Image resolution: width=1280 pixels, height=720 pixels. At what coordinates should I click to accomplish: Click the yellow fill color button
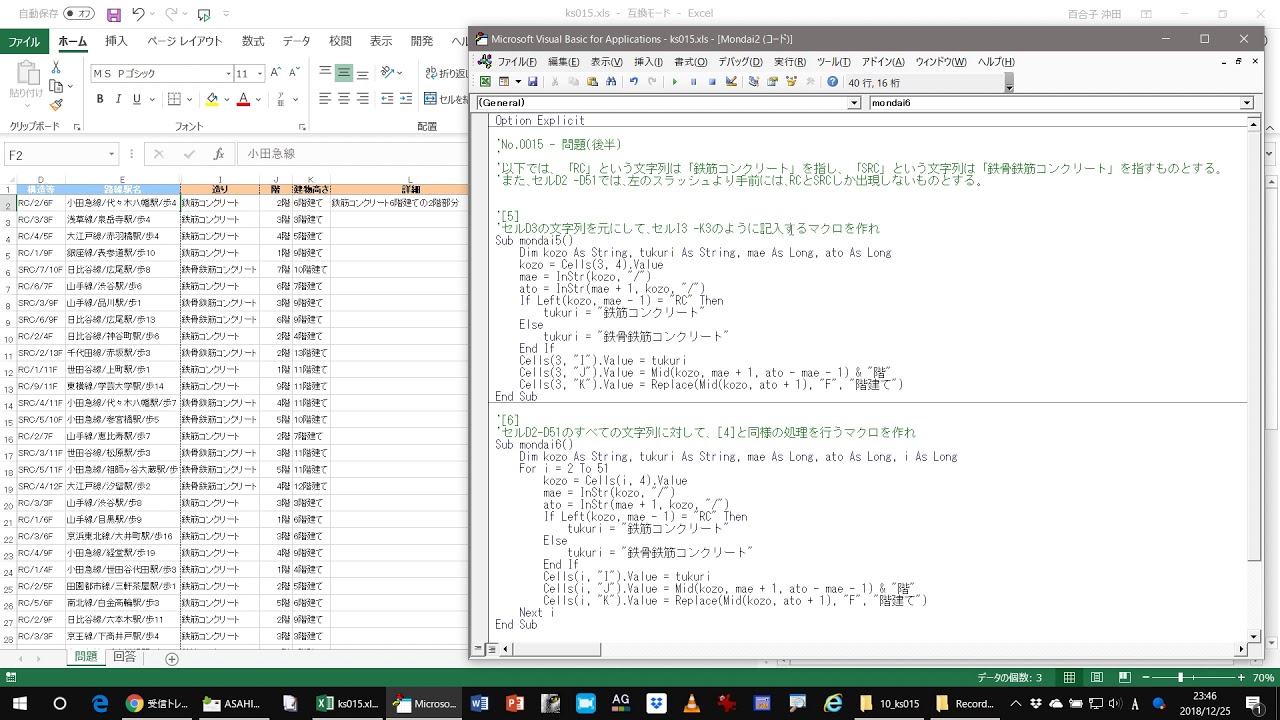click(x=211, y=99)
